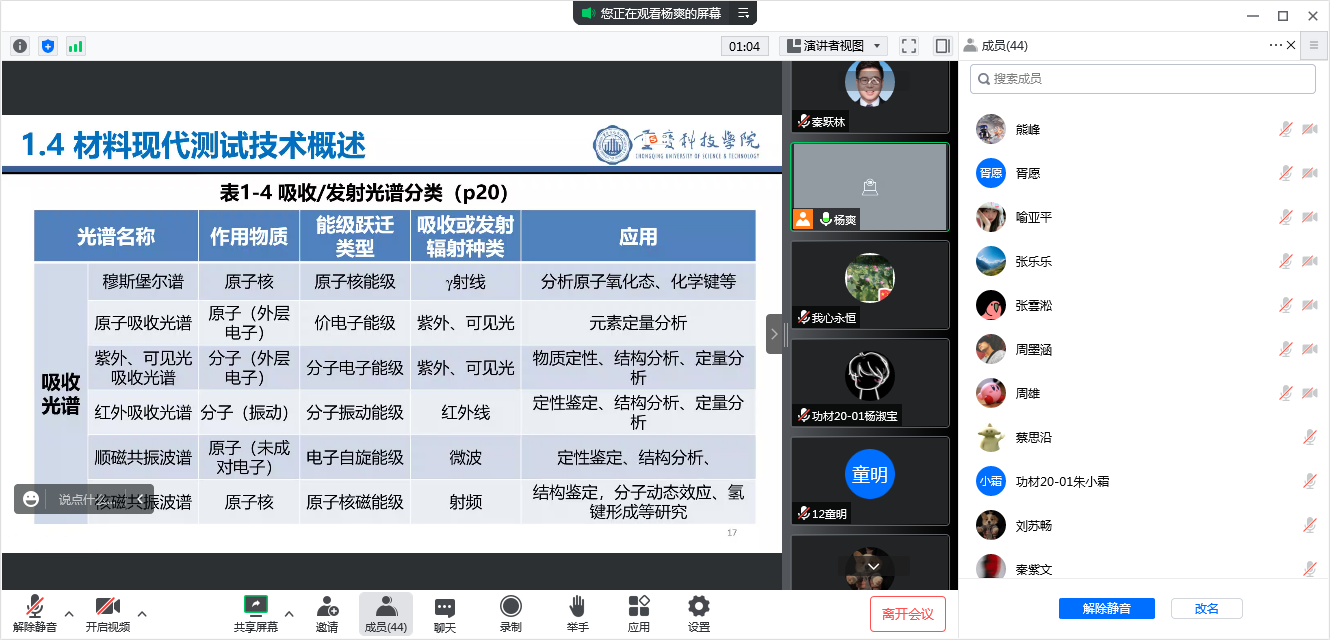Open the 演讲者视图 view dropdown

(x=833, y=46)
